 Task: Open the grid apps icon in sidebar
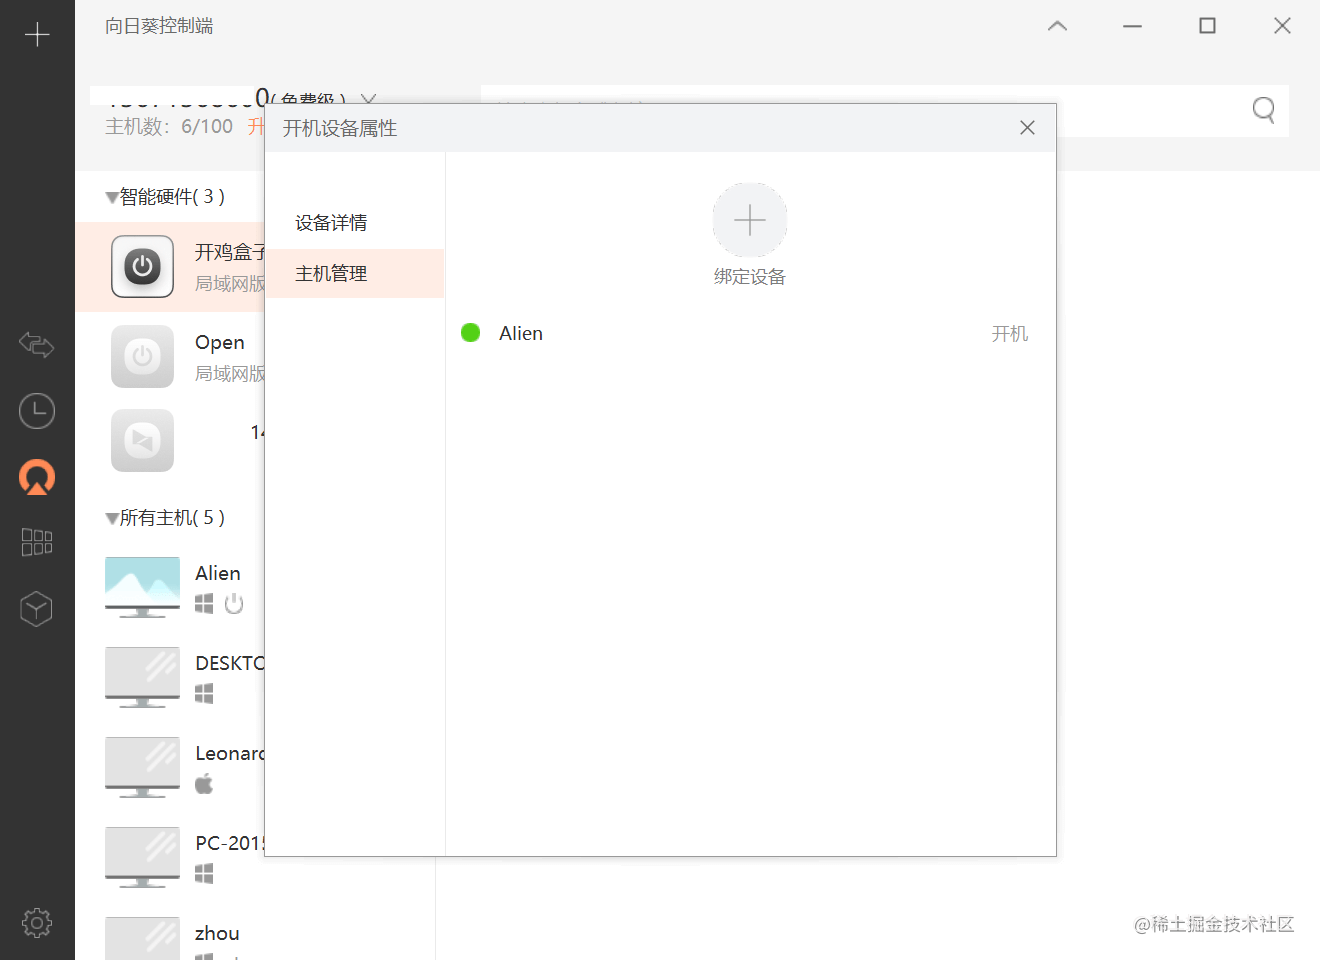click(37, 542)
